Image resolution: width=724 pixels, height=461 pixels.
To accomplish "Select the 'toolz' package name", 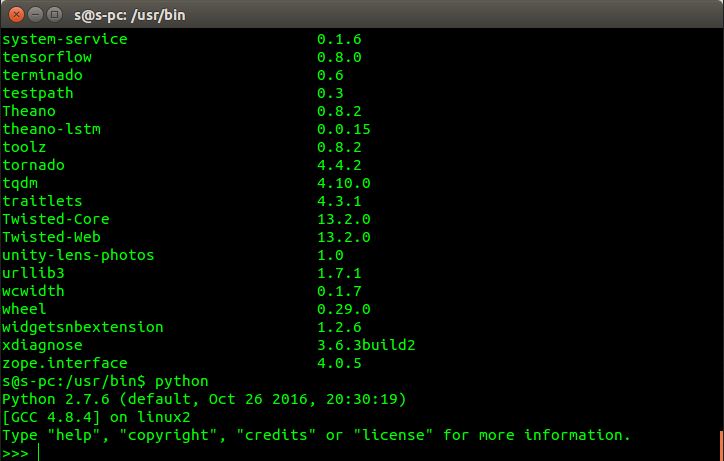I will click(x=24, y=147).
